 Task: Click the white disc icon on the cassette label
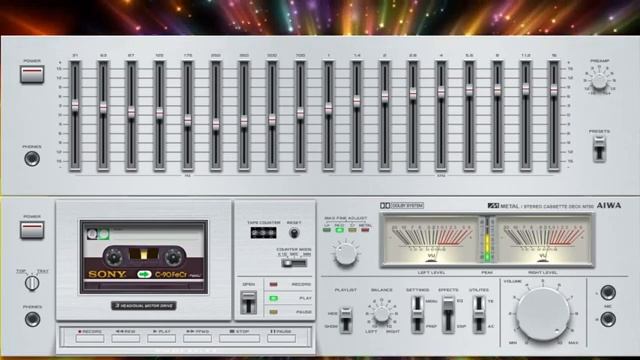(92, 233)
